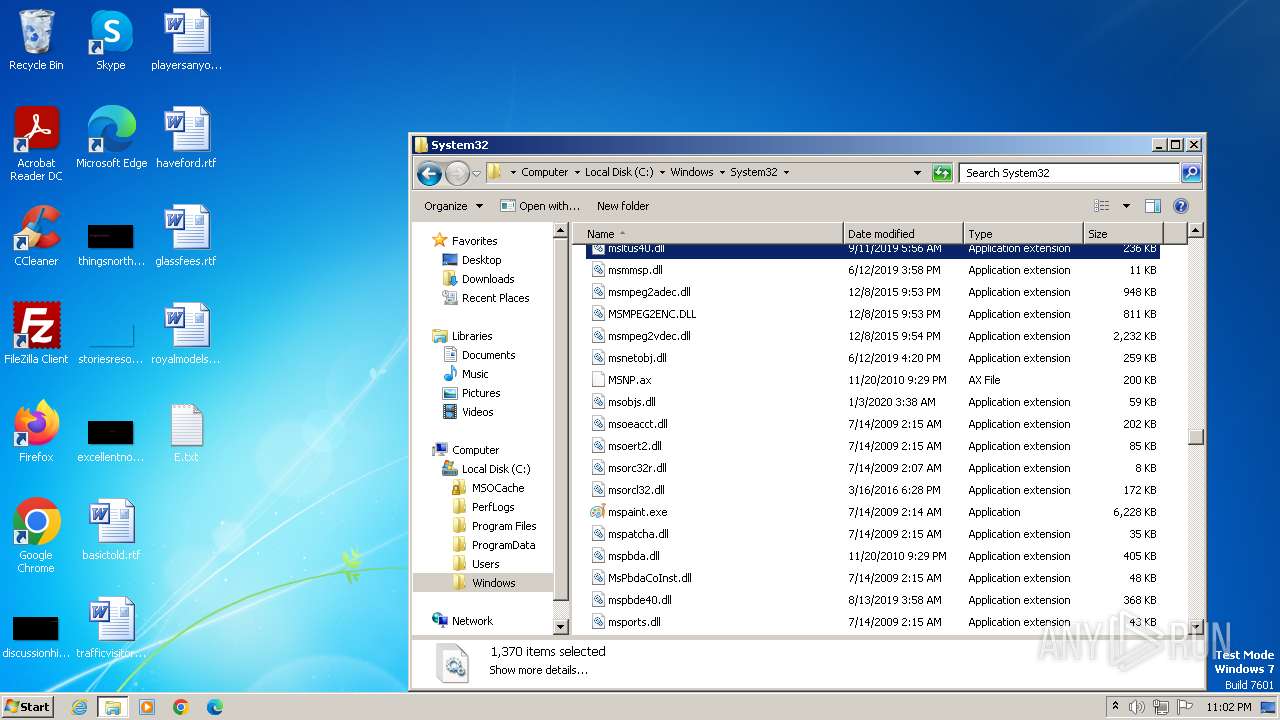1280x720 pixels.
Task: Open Internet Explorer from the taskbar
Action: point(79,707)
